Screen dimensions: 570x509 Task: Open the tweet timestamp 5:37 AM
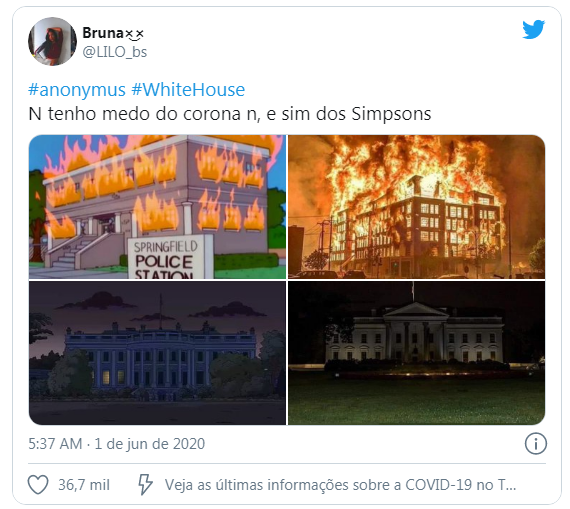[55, 444]
